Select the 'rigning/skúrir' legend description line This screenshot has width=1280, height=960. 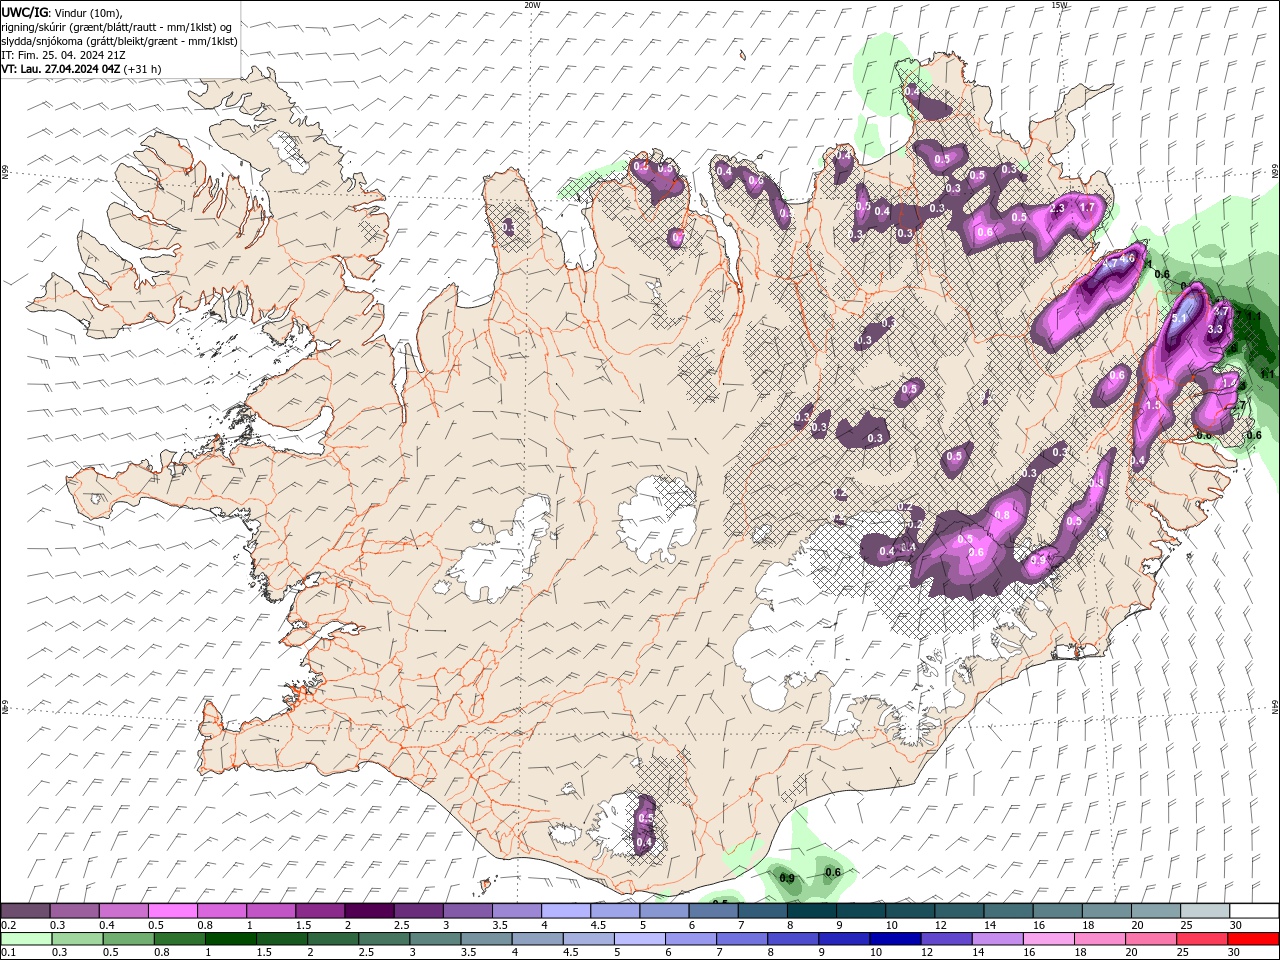117,26
